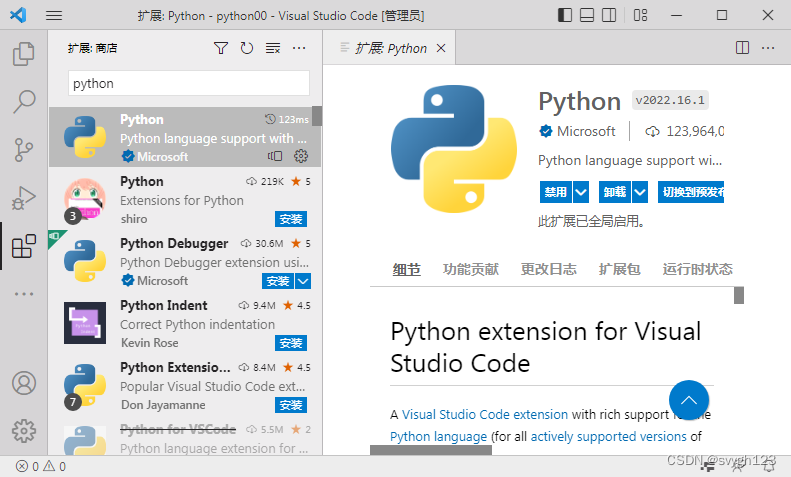The width and height of the screenshot is (791, 477).
Task: Expand the 禁用 disable dropdown arrow
Action: click(x=581, y=192)
